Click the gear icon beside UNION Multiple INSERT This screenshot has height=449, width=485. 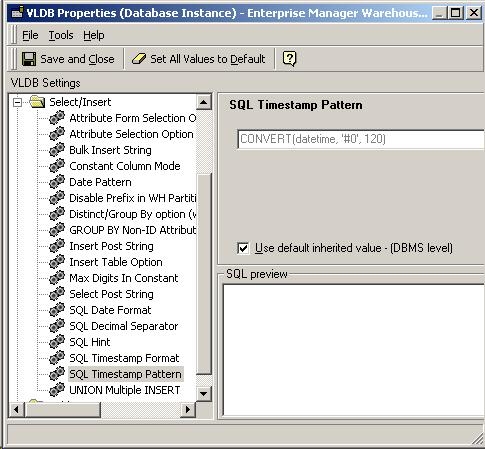click(x=57, y=390)
